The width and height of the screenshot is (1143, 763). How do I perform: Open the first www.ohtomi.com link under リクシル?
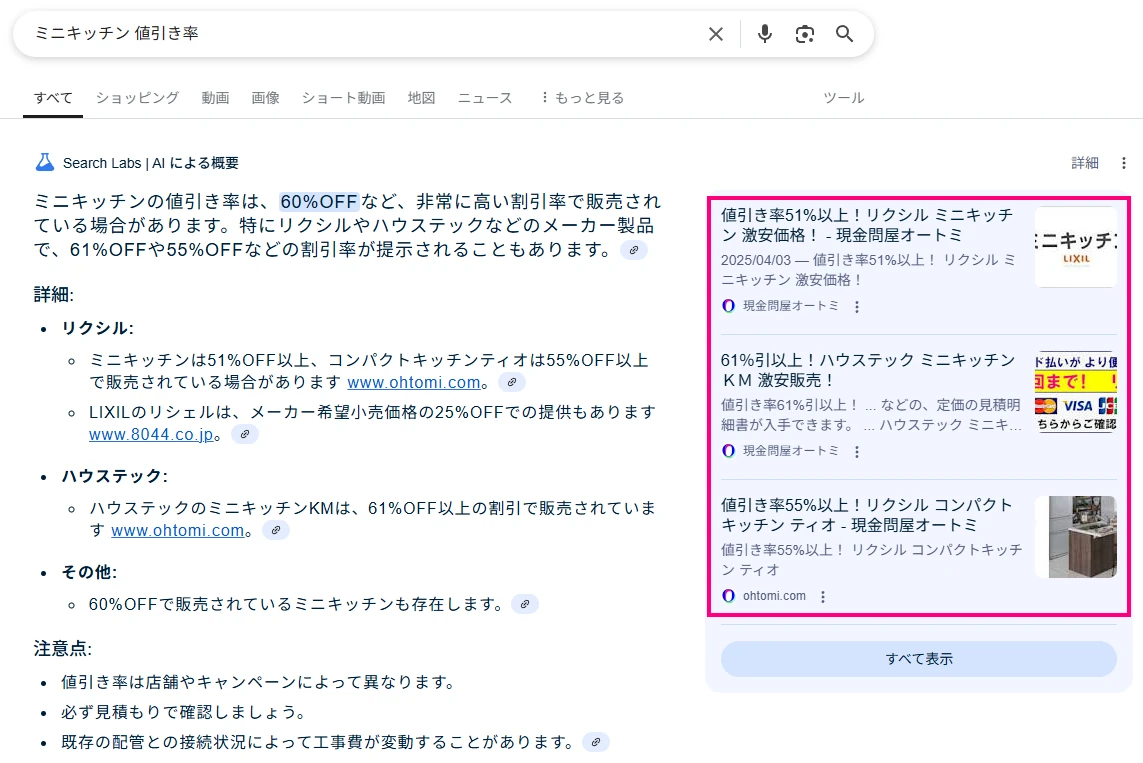(x=413, y=383)
